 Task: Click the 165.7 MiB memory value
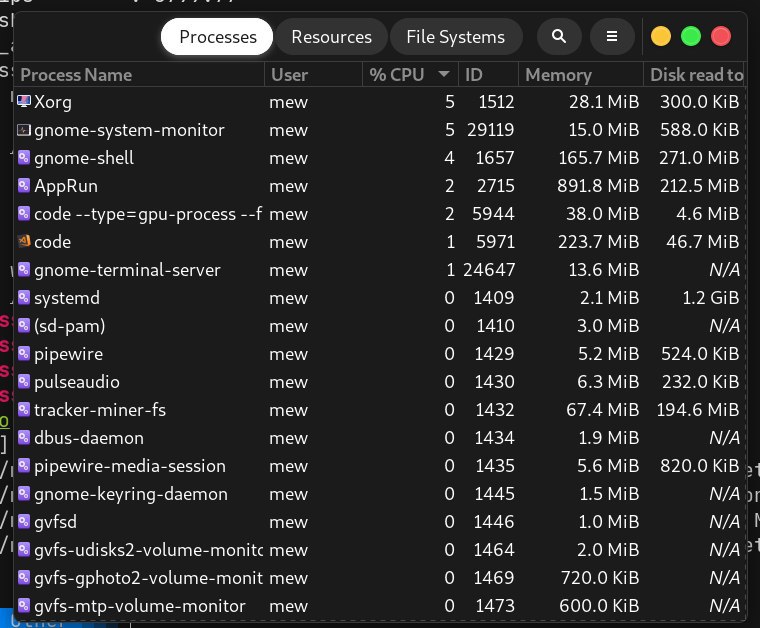click(x=599, y=157)
